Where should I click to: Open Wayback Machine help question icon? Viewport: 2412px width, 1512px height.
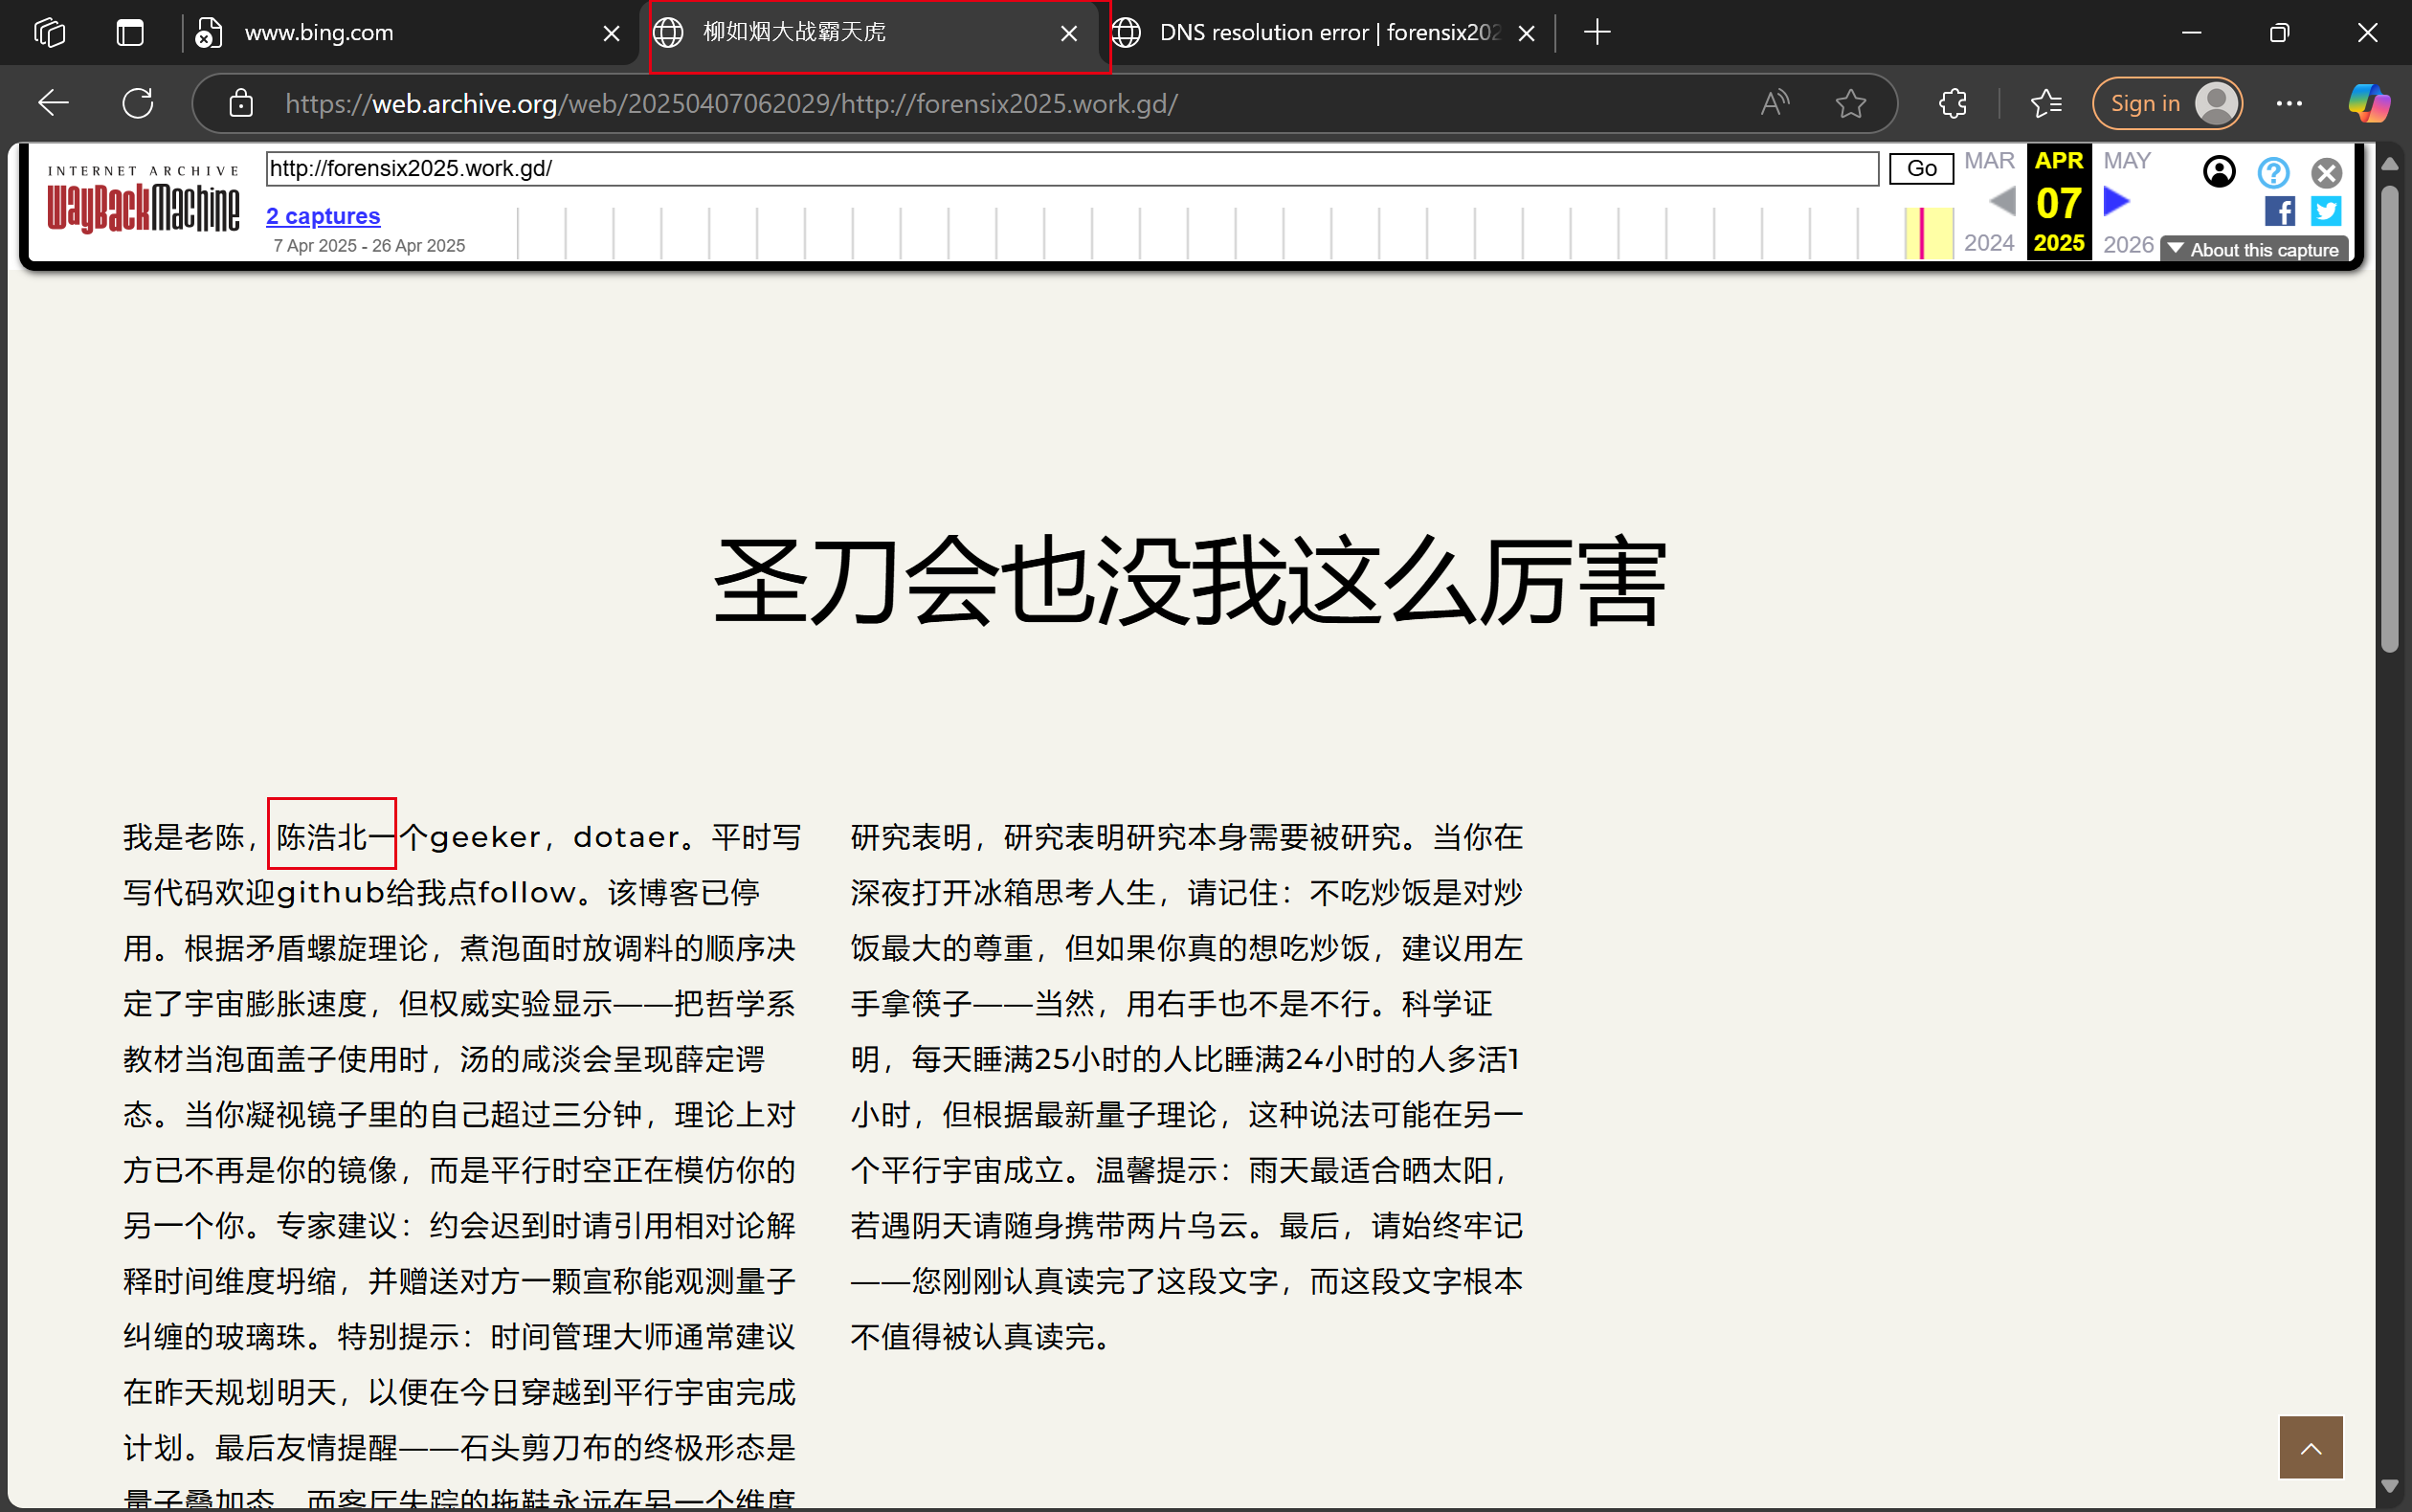(x=2273, y=173)
